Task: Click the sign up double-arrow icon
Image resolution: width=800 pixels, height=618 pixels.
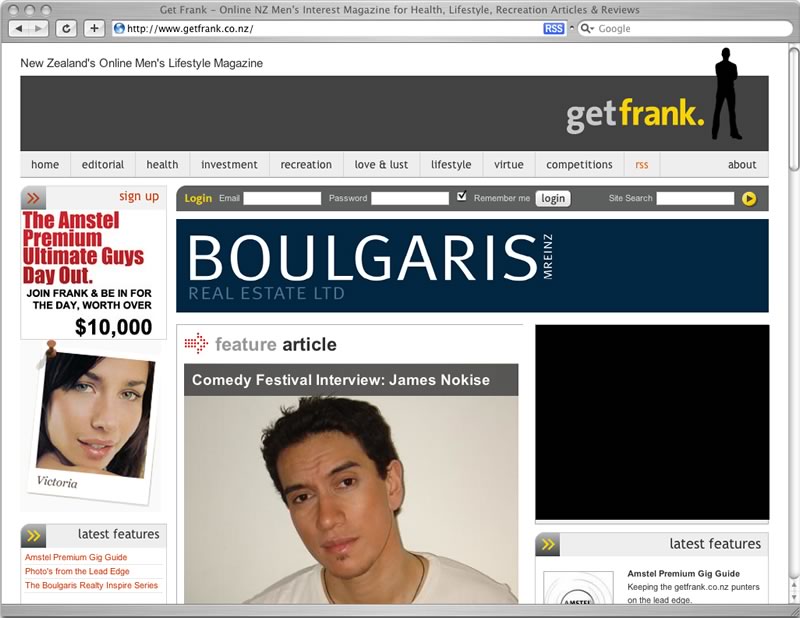Action: [x=33, y=198]
